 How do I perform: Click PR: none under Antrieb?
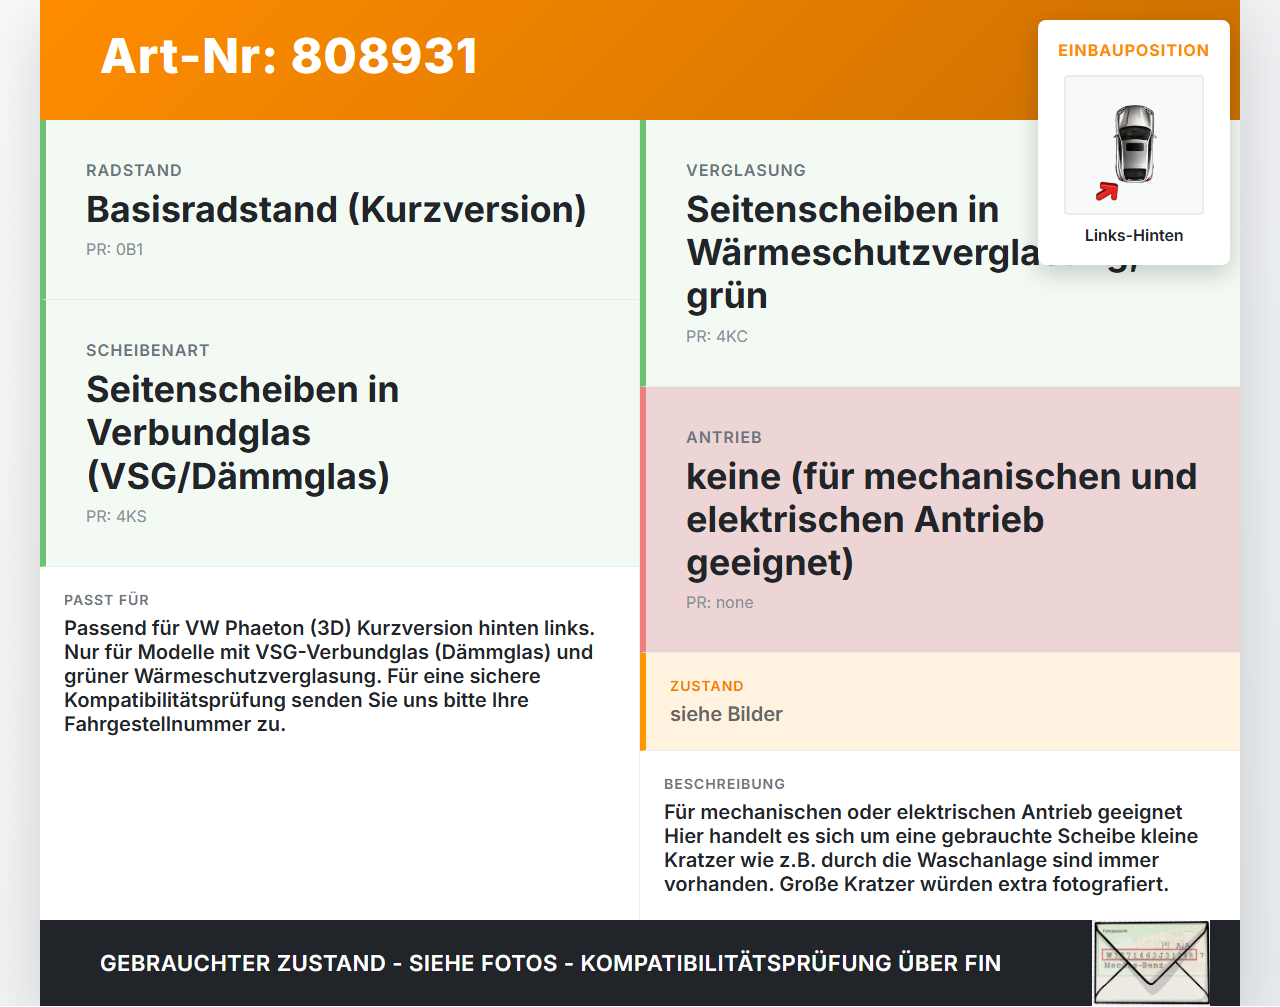click(720, 602)
